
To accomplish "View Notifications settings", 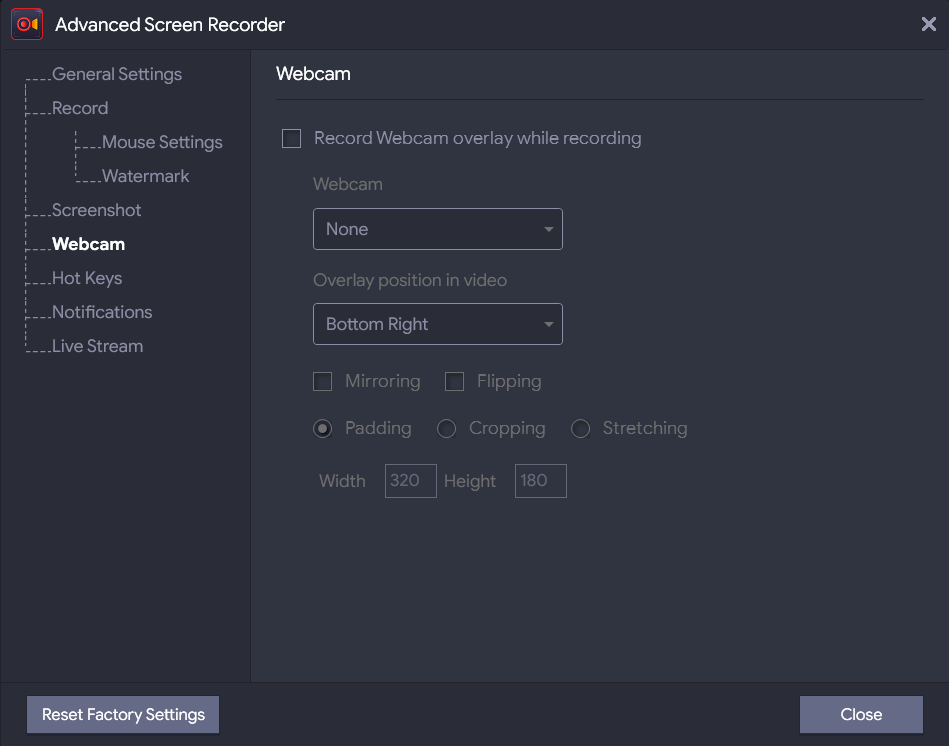I will pyautogui.click(x=103, y=312).
